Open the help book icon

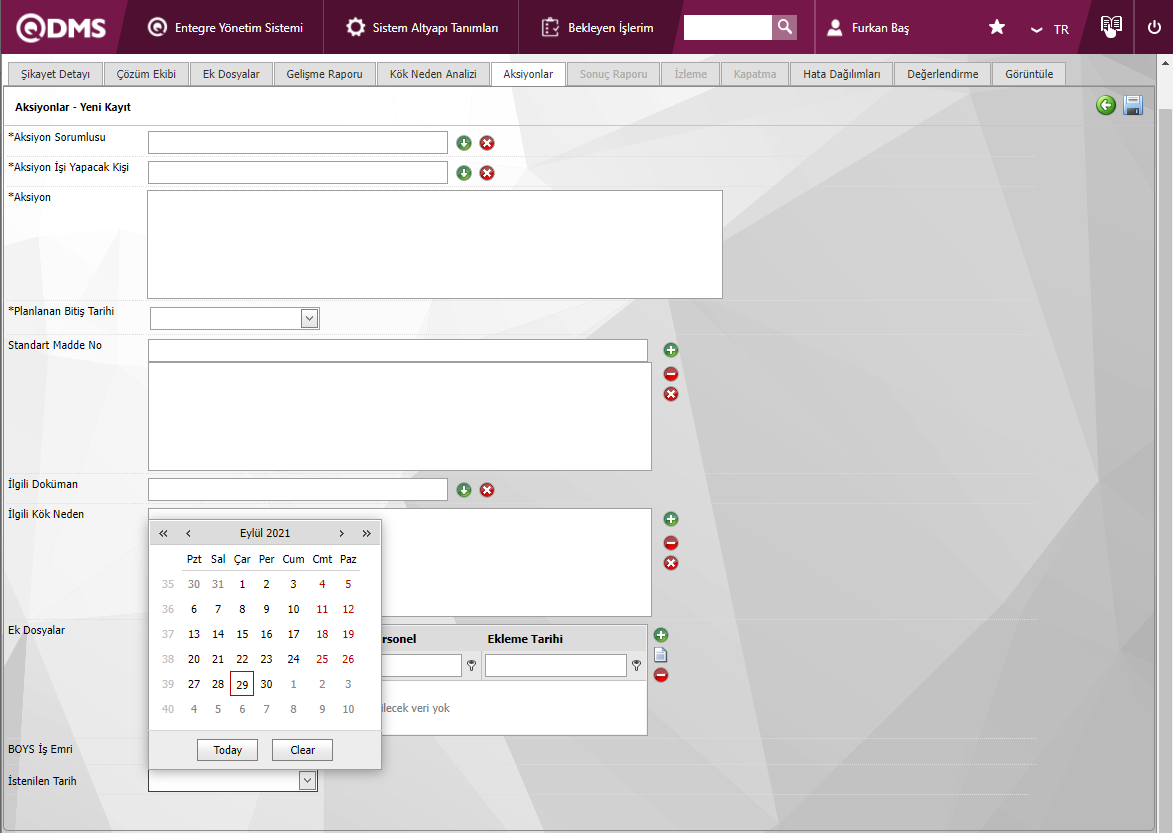tap(1110, 27)
